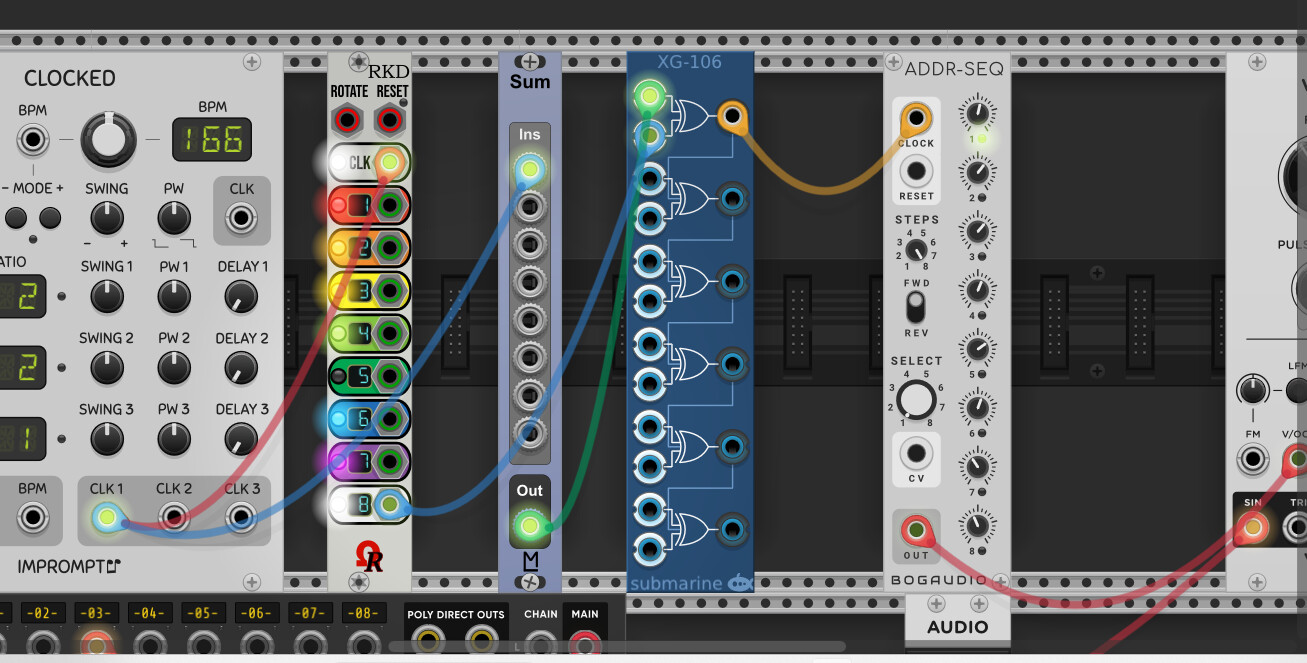Viewport: 1307px width, 663px height.
Task: Click the DELAY 3 knob
Action: click(x=241, y=439)
